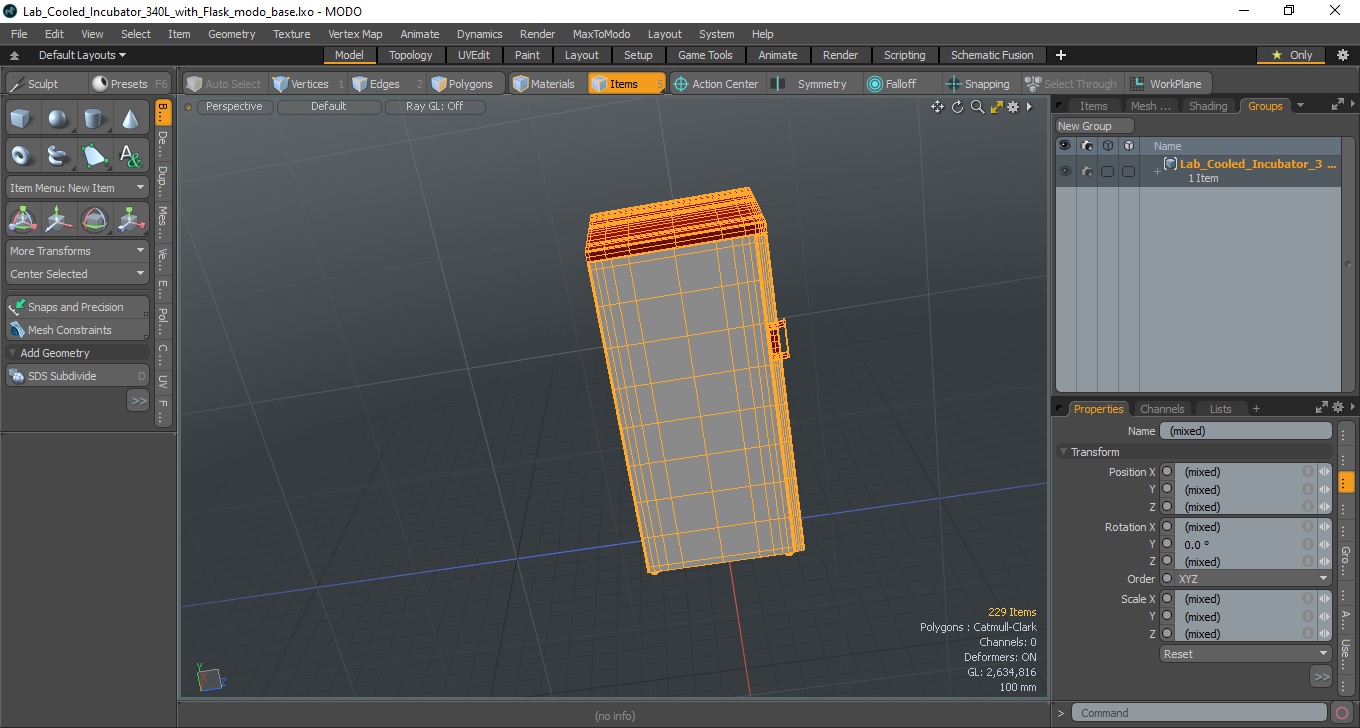Viewport: 1360px width, 728px height.
Task: Click the viewport rotate view icon
Action: pyautogui.click(x=957, y=107)
